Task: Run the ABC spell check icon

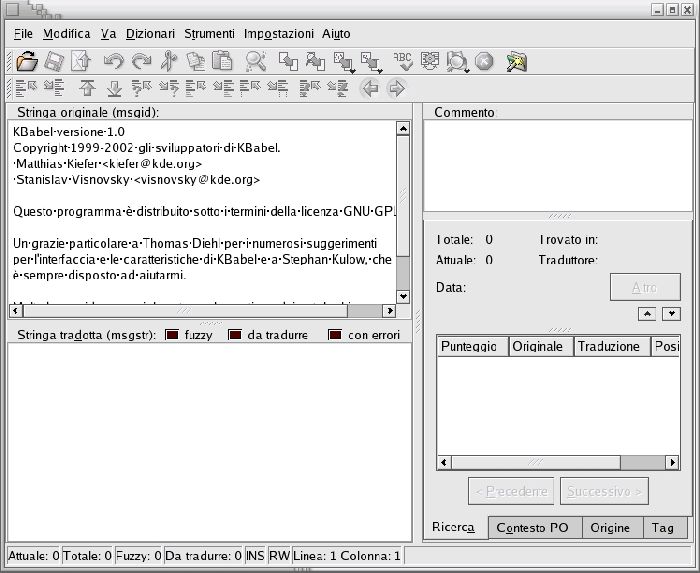Action: 403,61
